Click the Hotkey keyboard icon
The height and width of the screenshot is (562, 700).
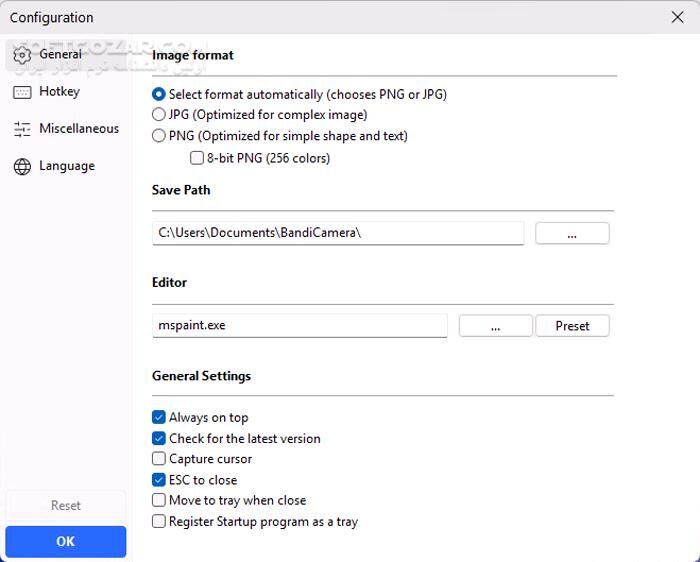[22, 92]
